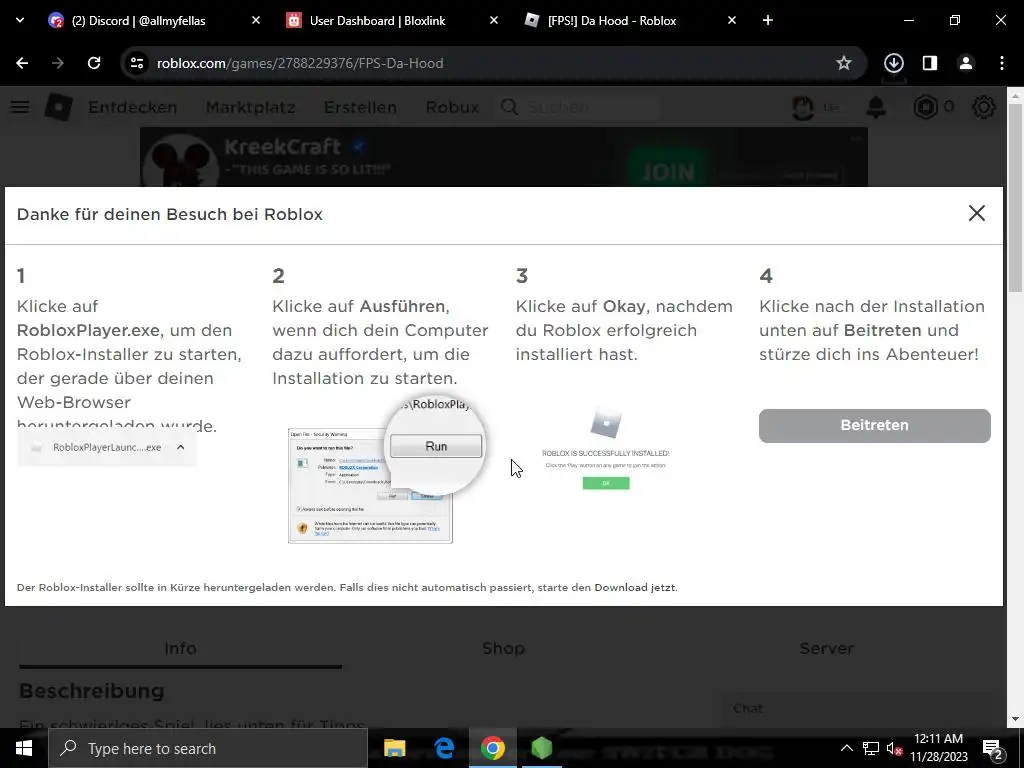
Task: Open Roblox settings gear
Action: click(x=984, y=107)
